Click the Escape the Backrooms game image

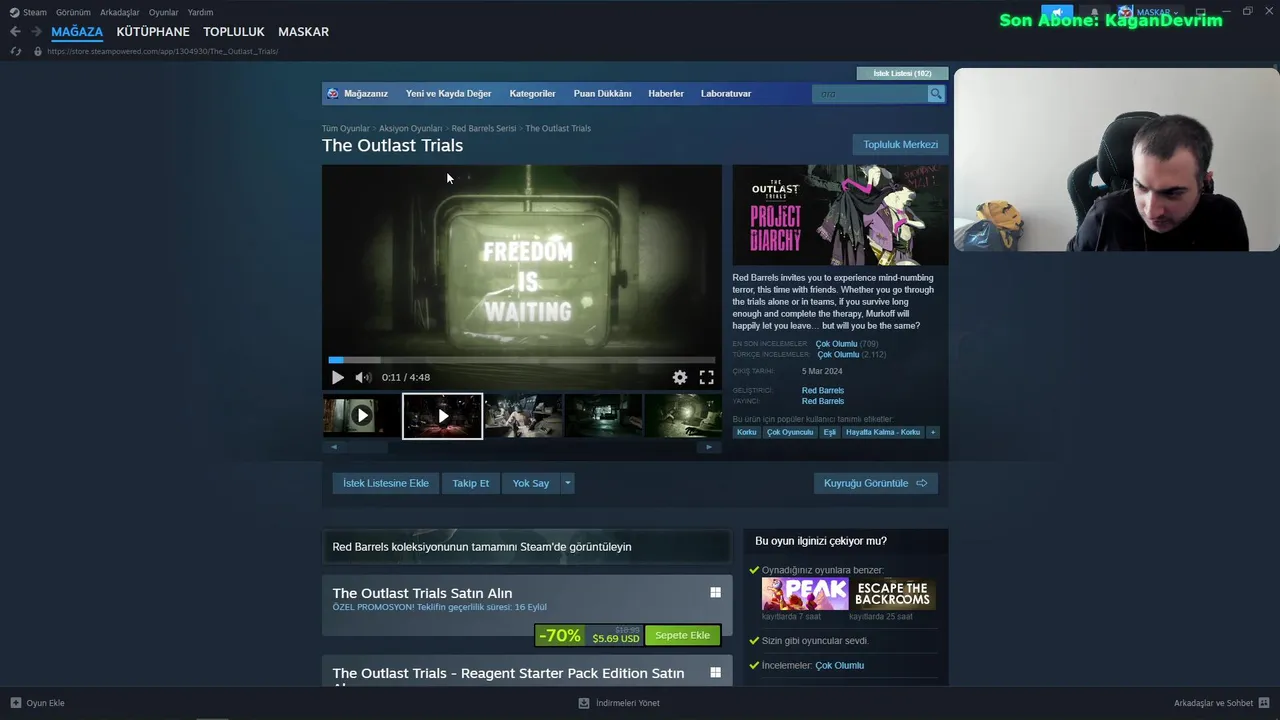coord(892,594)
